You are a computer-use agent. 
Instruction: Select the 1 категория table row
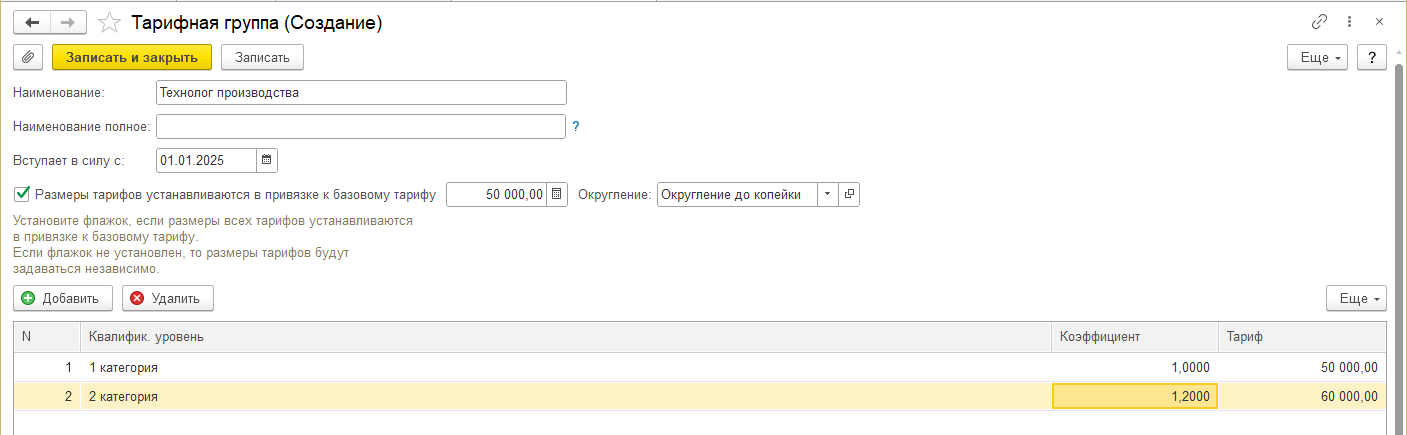click(500, 367)
